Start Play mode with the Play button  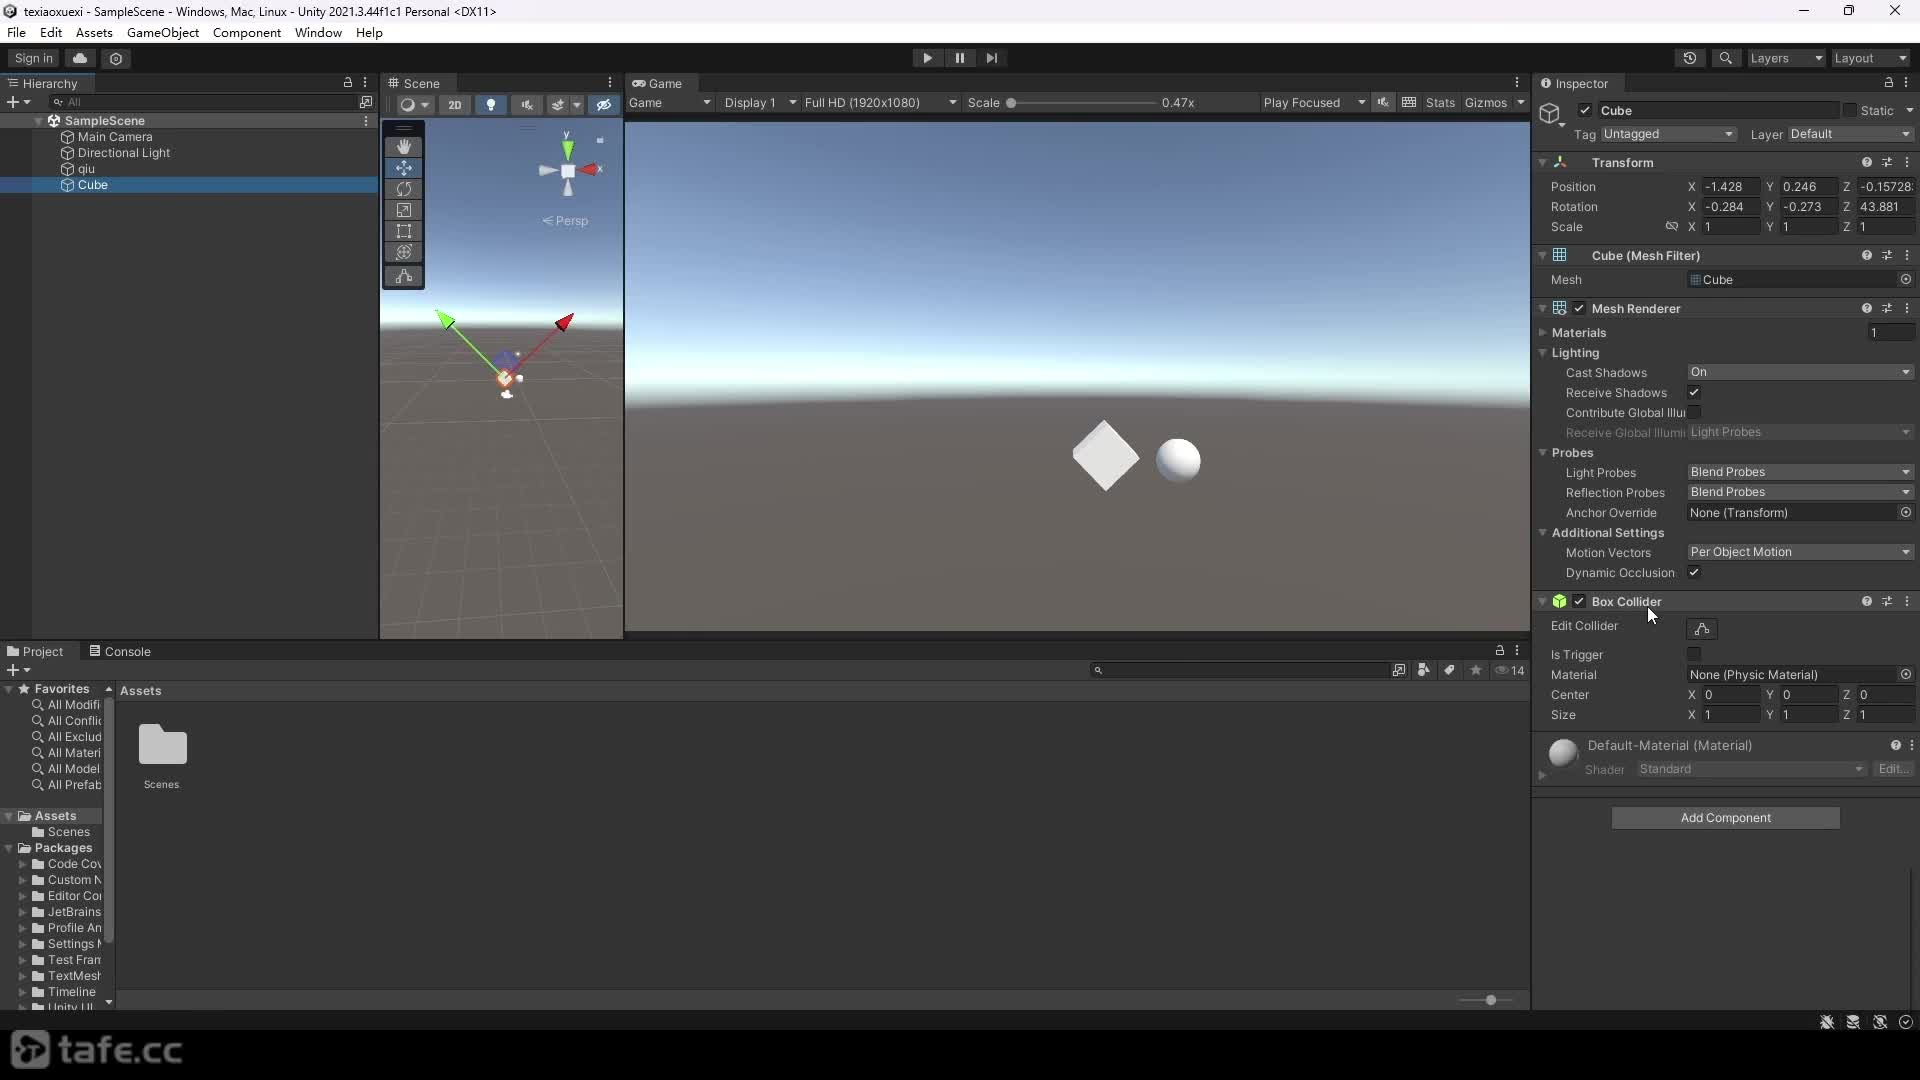coord(927,58)
